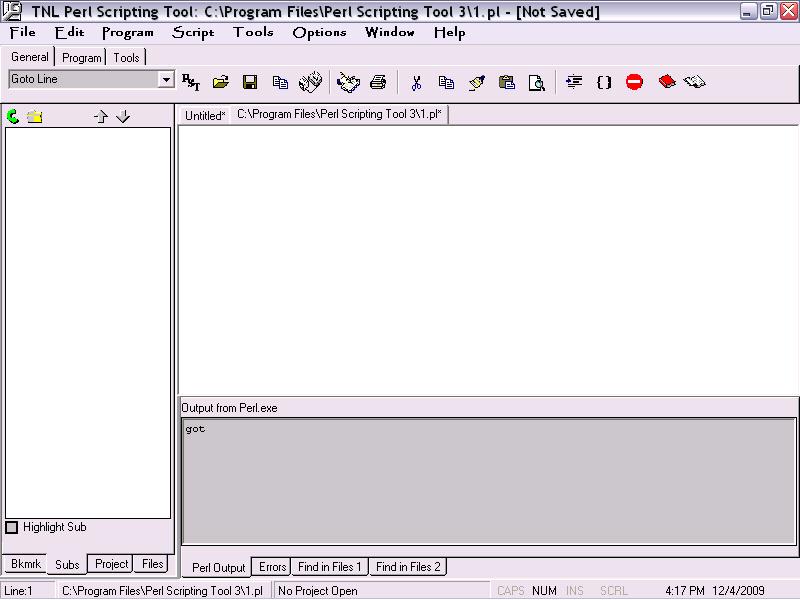This screenshot has width=800, height=600.
Task: Click the empty subs list in side panel
Action: click(x=88, y=322)
